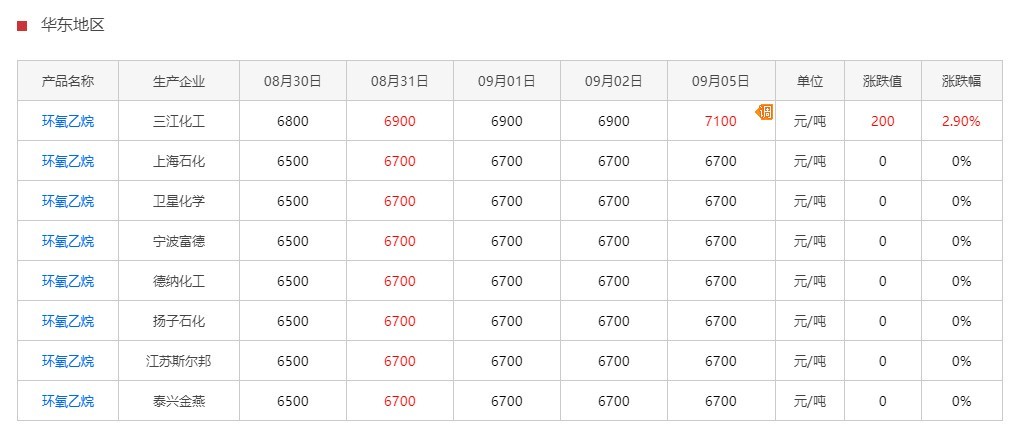
Task: Click the red square beside 华东地区
Action: (22, 26)
